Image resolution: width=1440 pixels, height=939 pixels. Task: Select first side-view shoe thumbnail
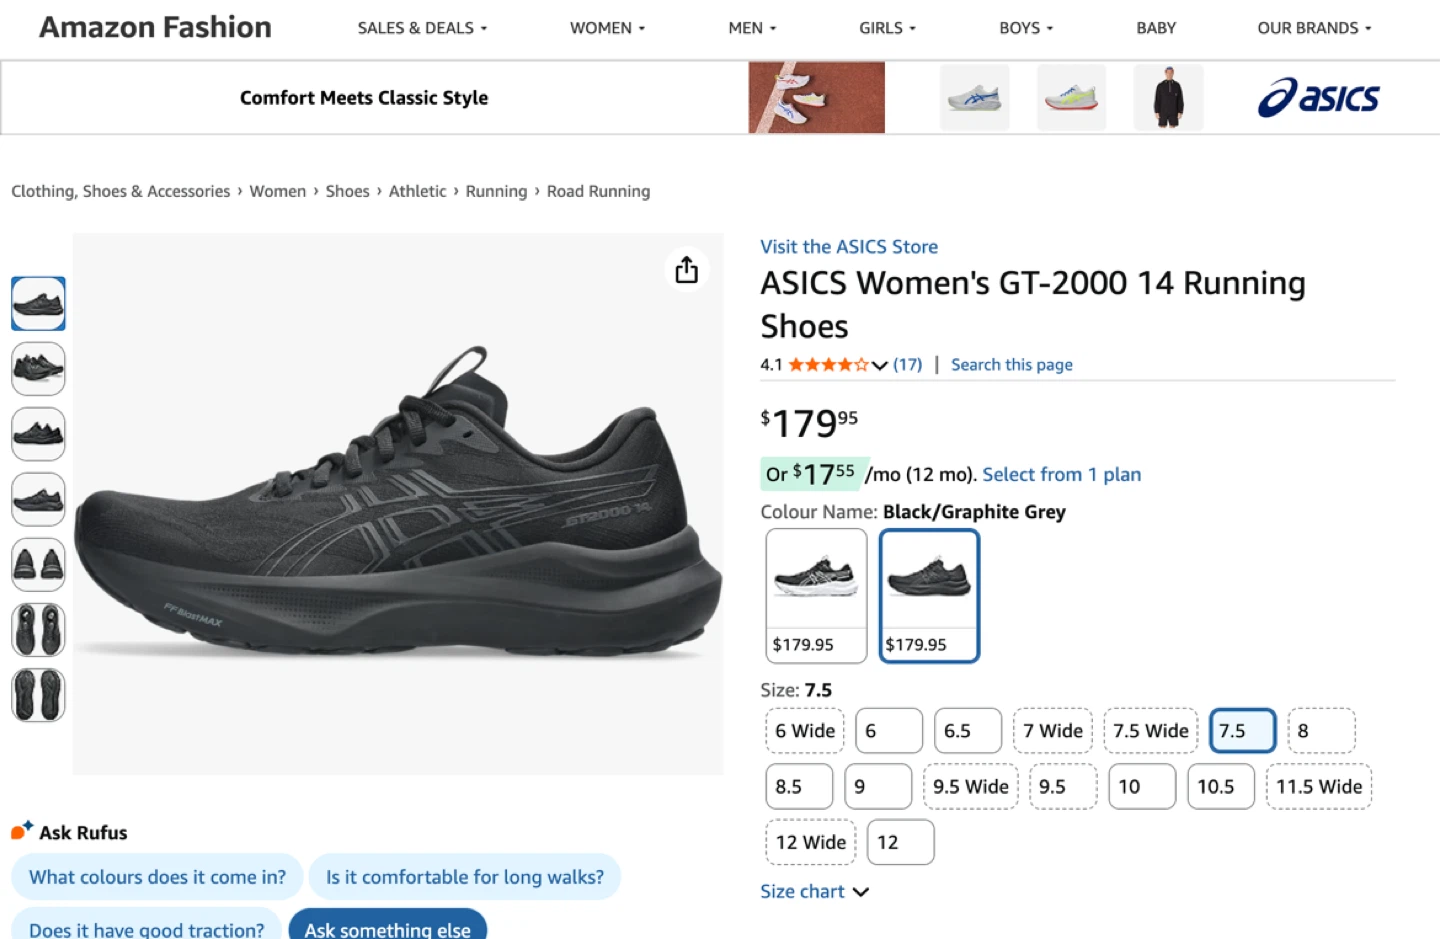[38, 303]
